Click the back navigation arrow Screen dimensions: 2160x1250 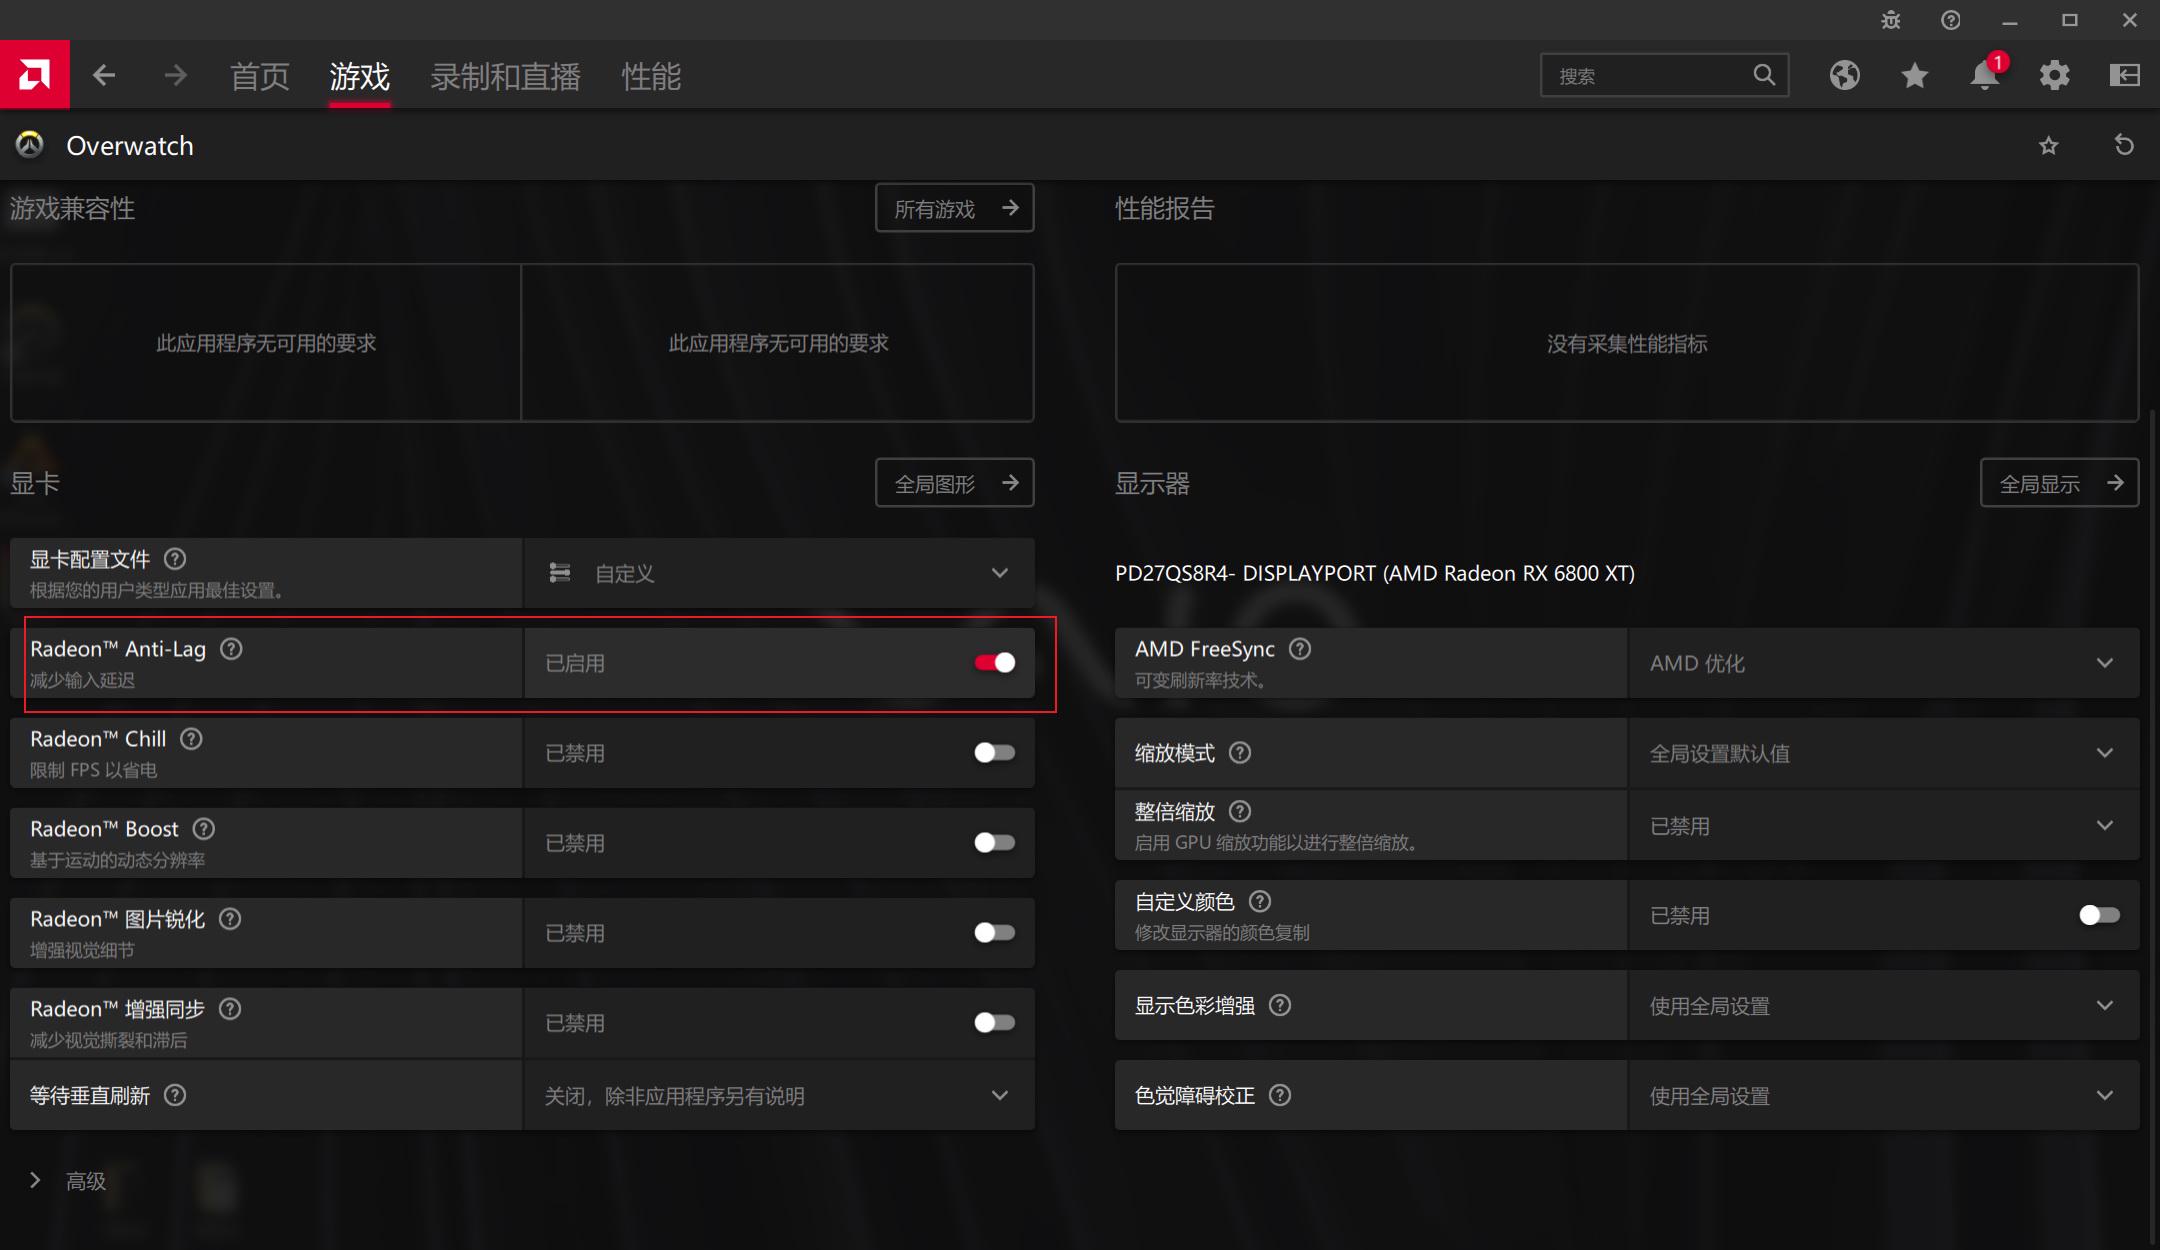coord(104,75)
